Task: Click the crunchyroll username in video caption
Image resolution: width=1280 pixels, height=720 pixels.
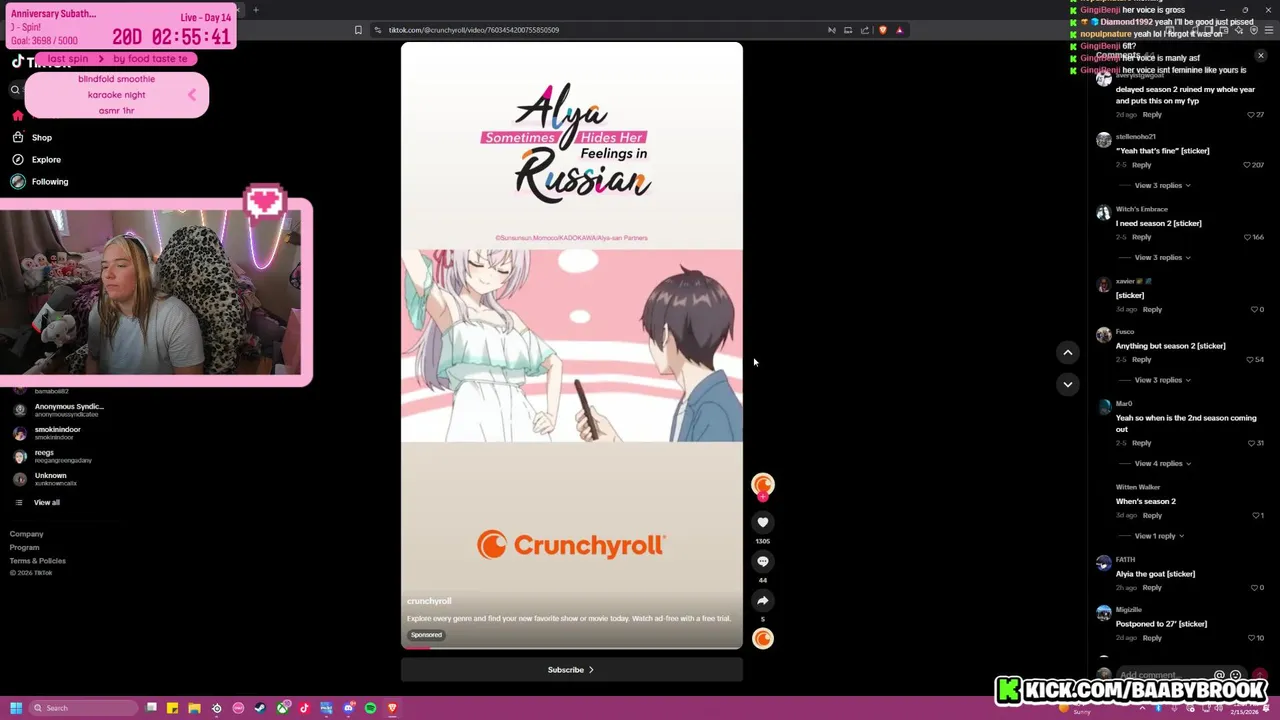Action: point(429,601)
